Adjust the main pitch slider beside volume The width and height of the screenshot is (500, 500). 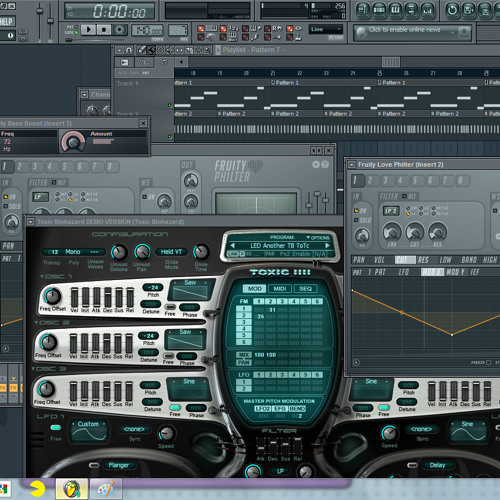[x=50, y=20]
